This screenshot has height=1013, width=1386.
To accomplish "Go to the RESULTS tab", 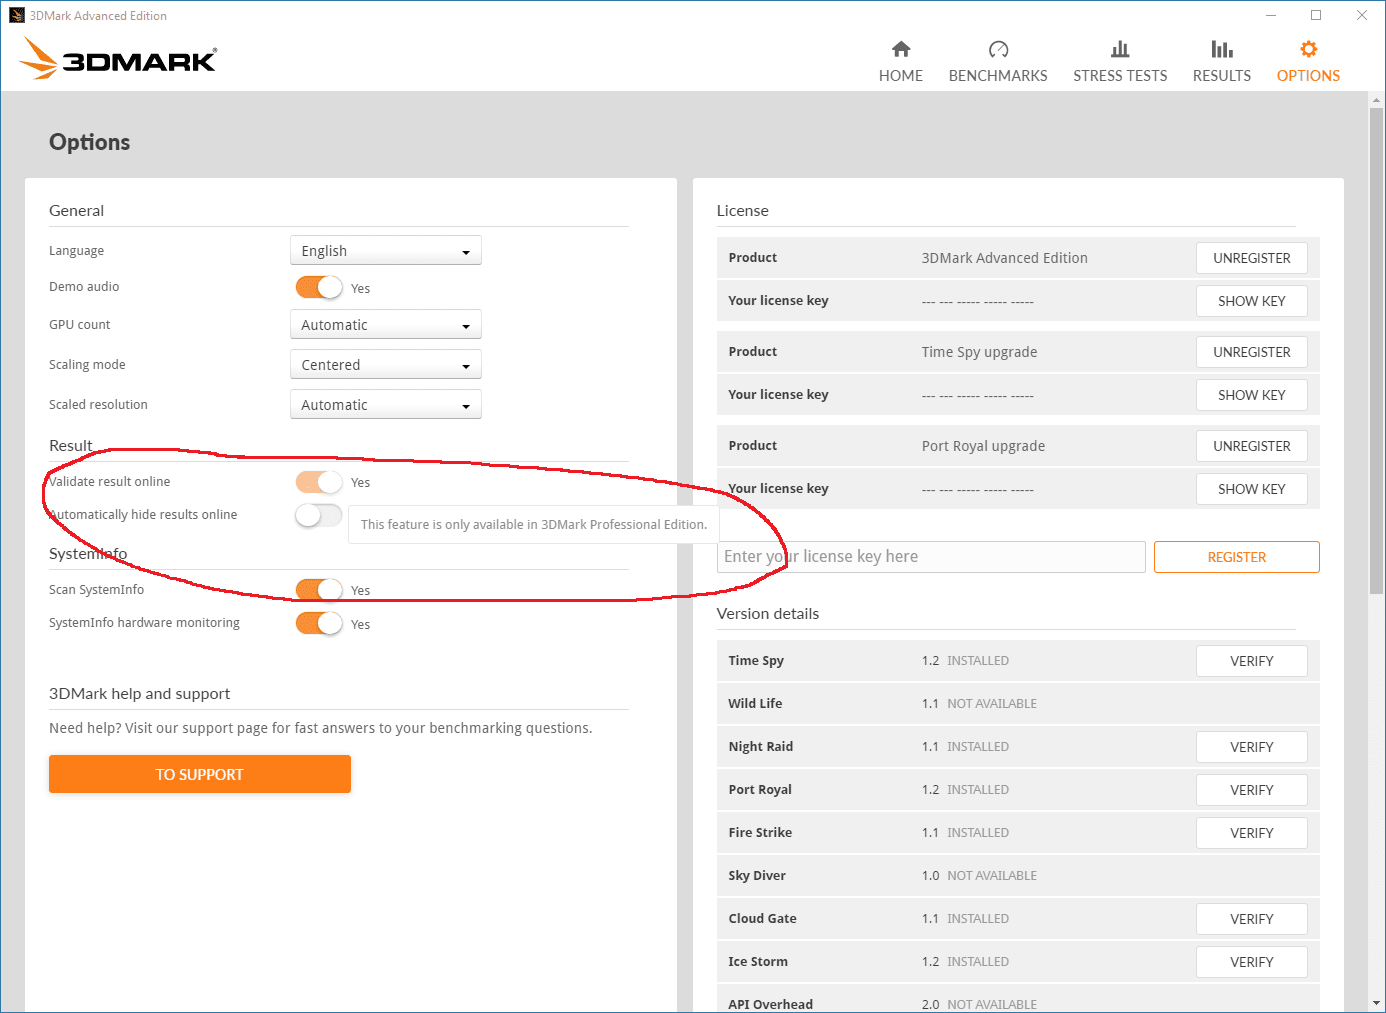I will (1222, 76).
